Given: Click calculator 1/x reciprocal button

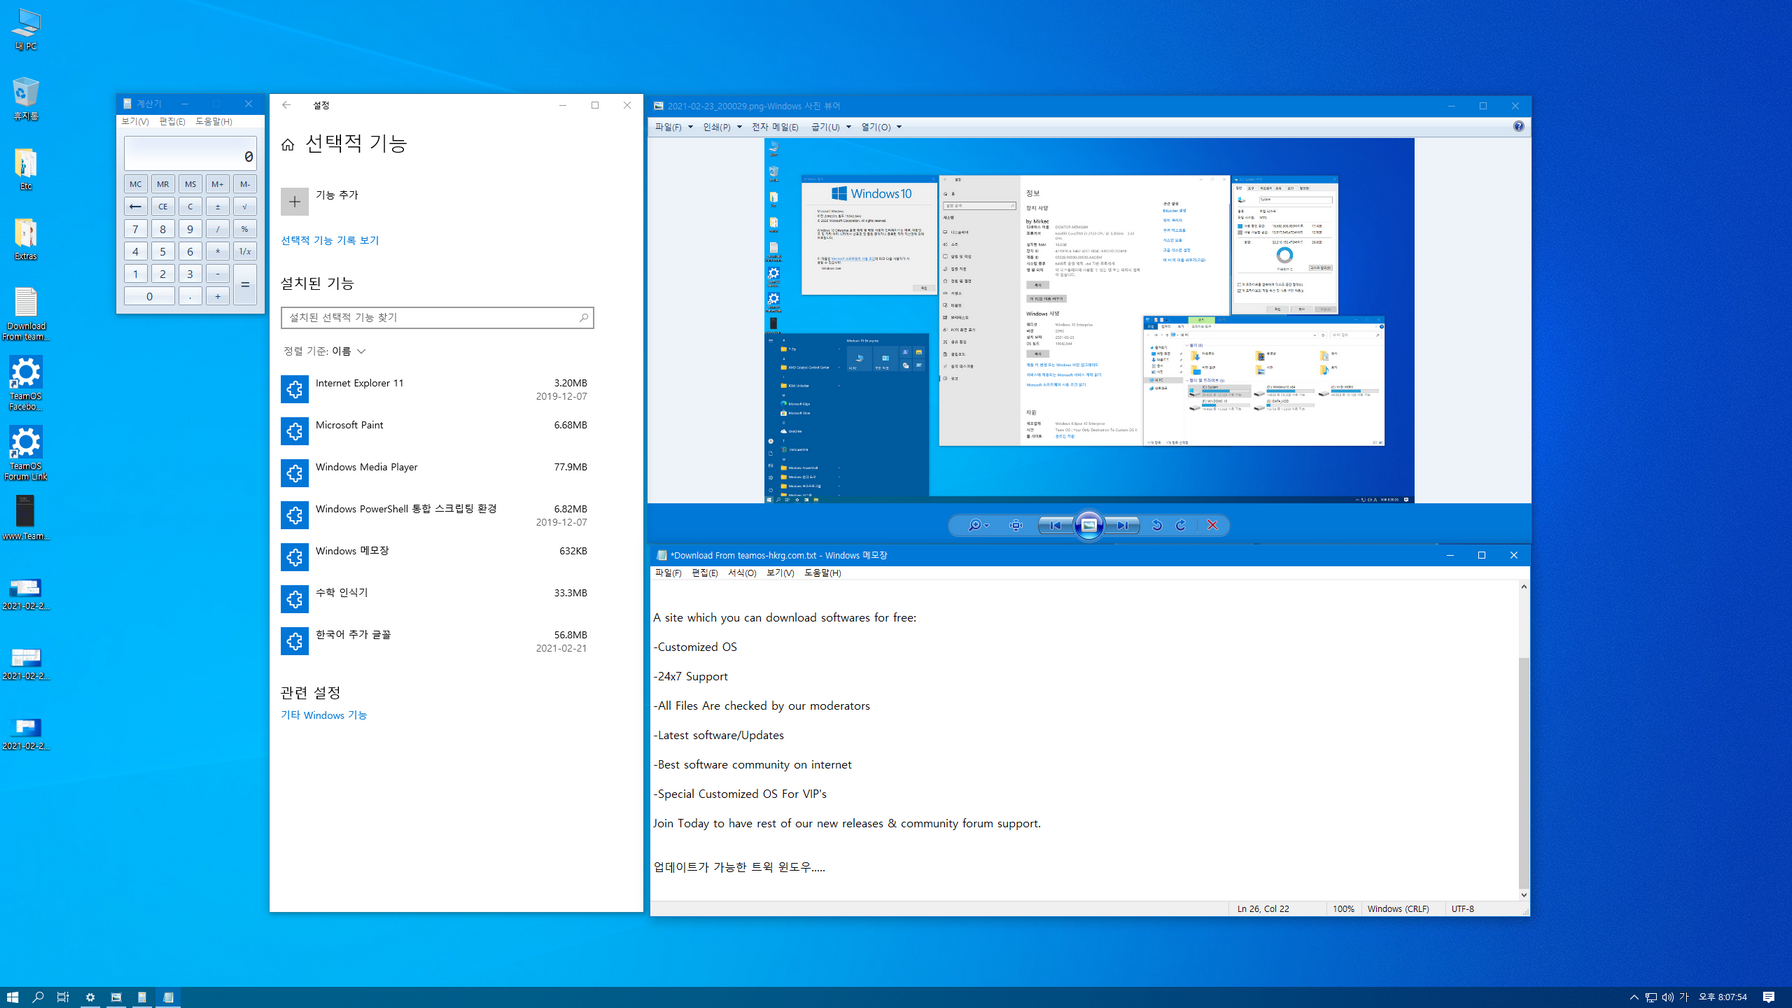Looking at the screenshot, I should coord(244,251).
